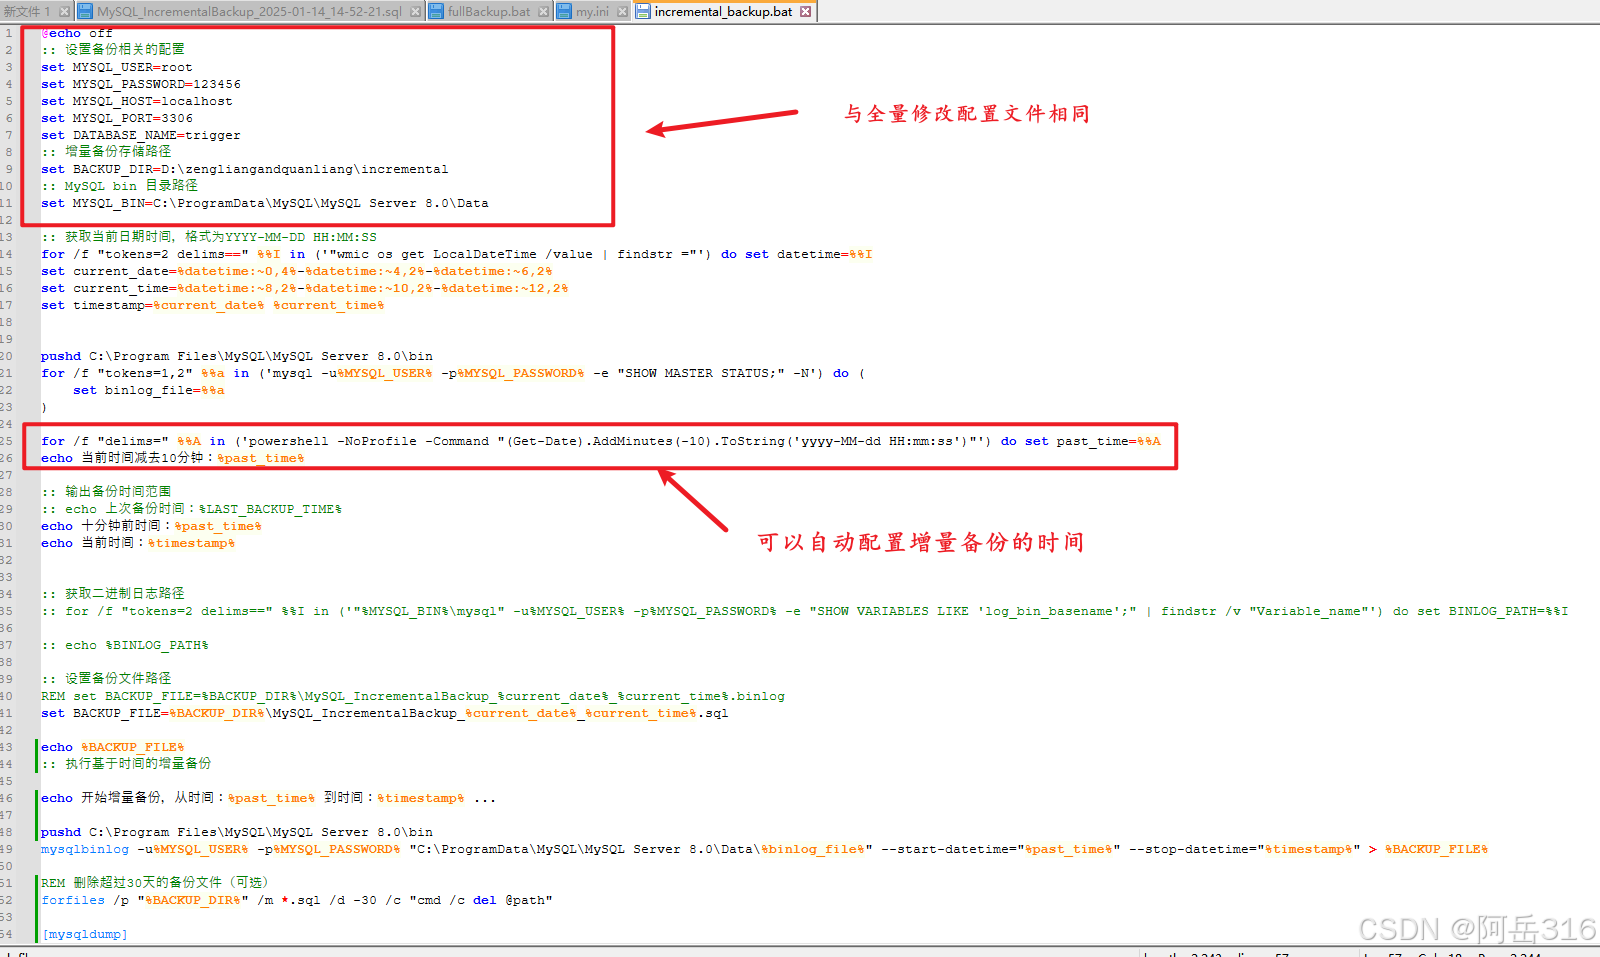Click the 'set MYSQL_PORT=3306' line
The height and width of the screenshot is (957, 1600).
(x=117, y=118)
